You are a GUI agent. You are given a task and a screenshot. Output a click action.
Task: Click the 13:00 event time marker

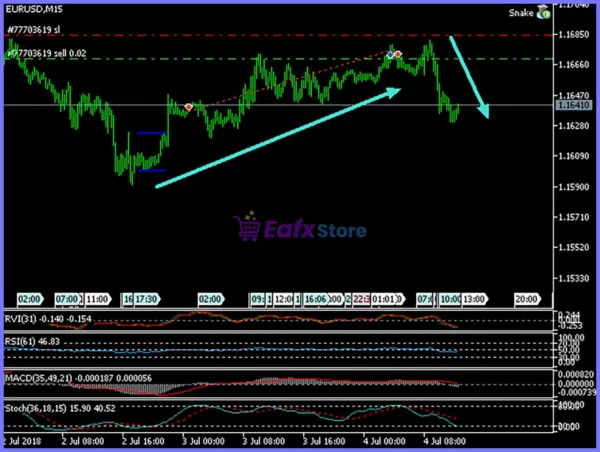click(474, 299)
